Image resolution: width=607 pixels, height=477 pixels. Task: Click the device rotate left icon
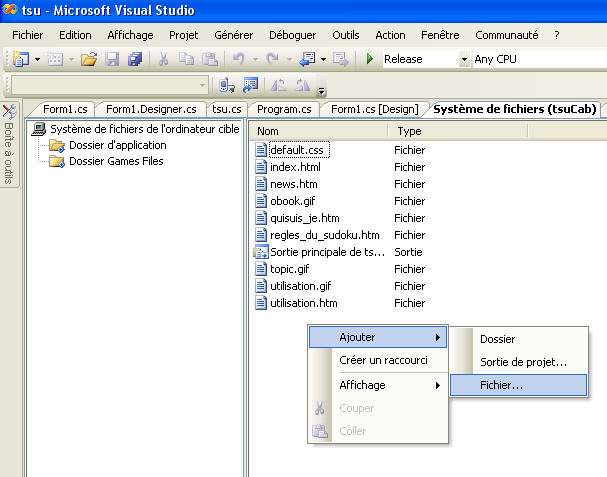click(279, 85)
